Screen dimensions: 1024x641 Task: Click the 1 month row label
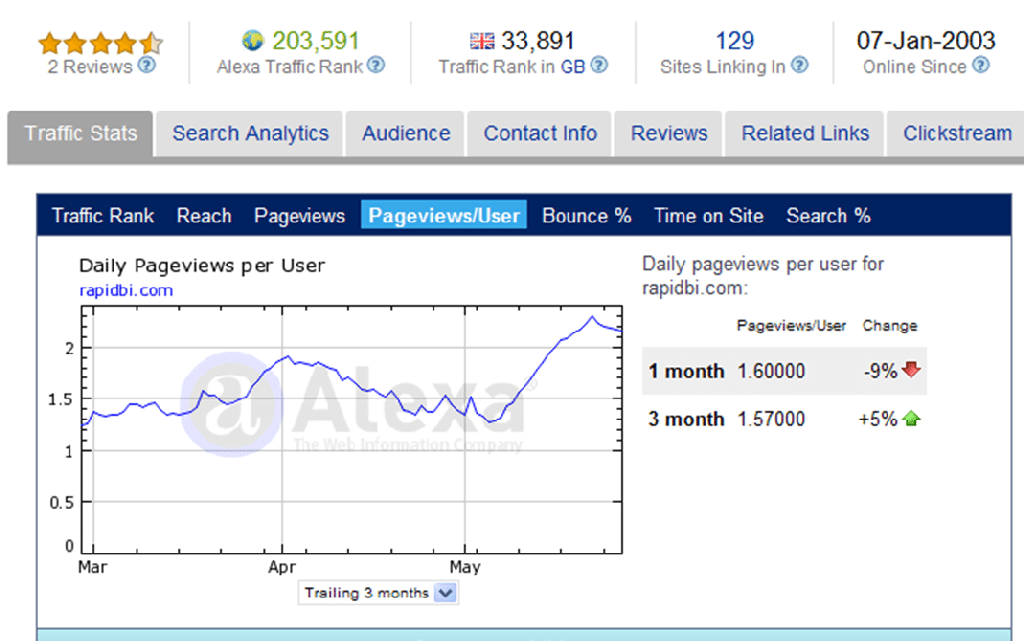(x=686, y=371)
